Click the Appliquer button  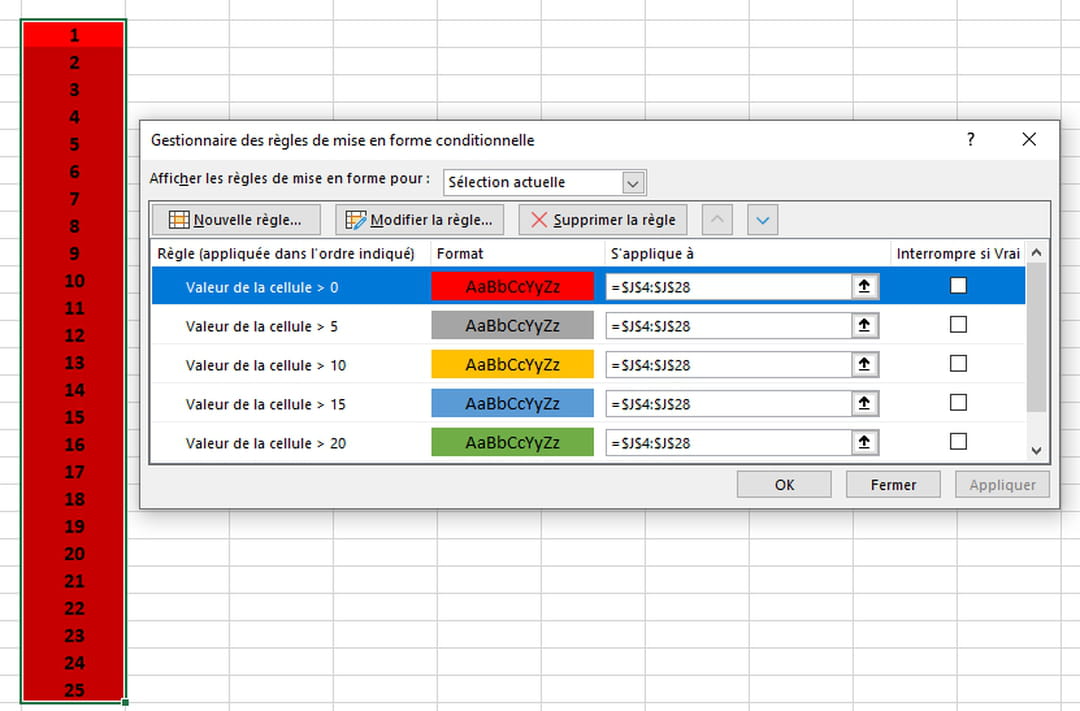pyautogui.click(x=1002, y=484)
